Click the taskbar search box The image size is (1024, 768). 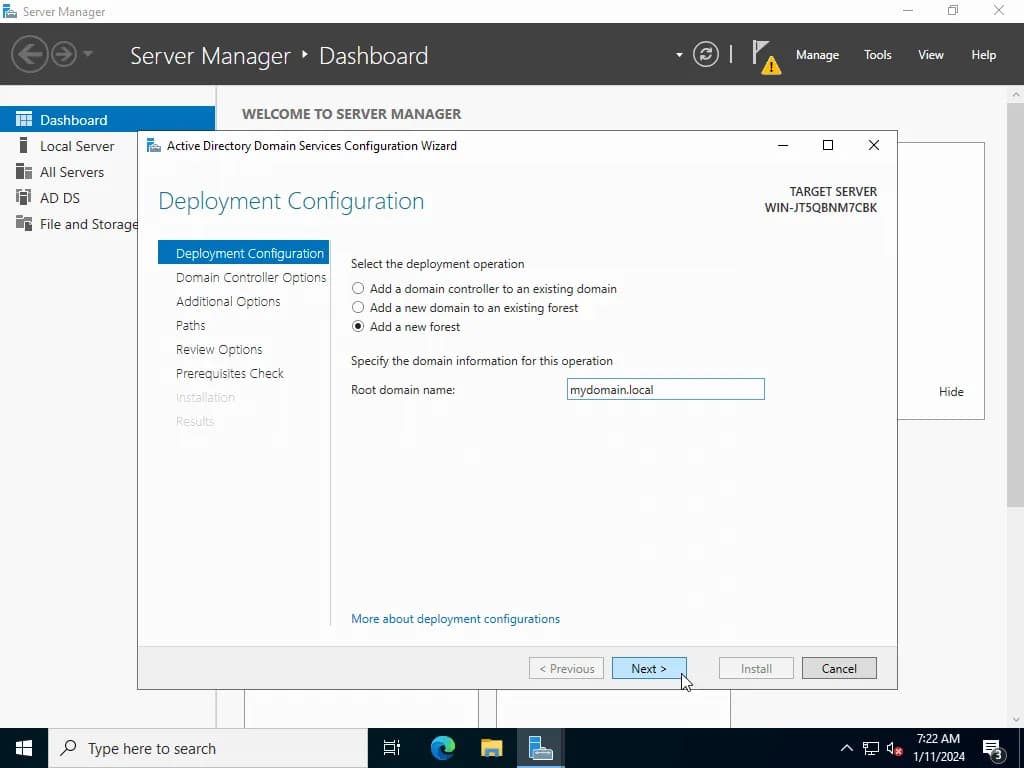pos(208,748)
